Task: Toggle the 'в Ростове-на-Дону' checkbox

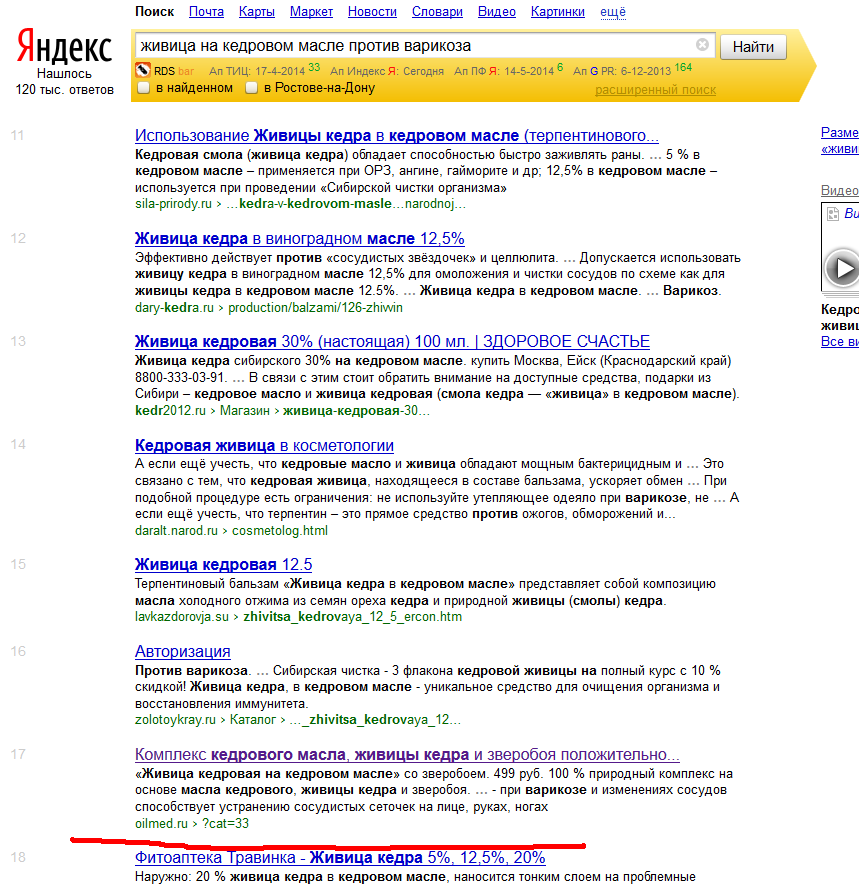Action: (x=251, y=88)
